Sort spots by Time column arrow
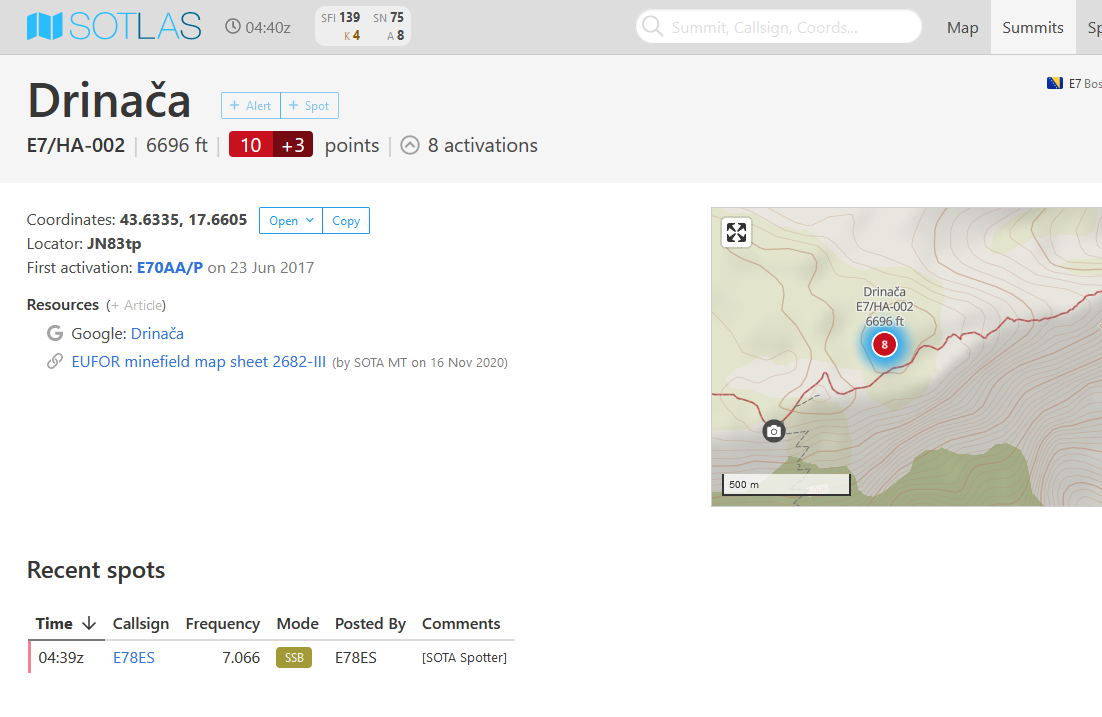 pos(89,624)
